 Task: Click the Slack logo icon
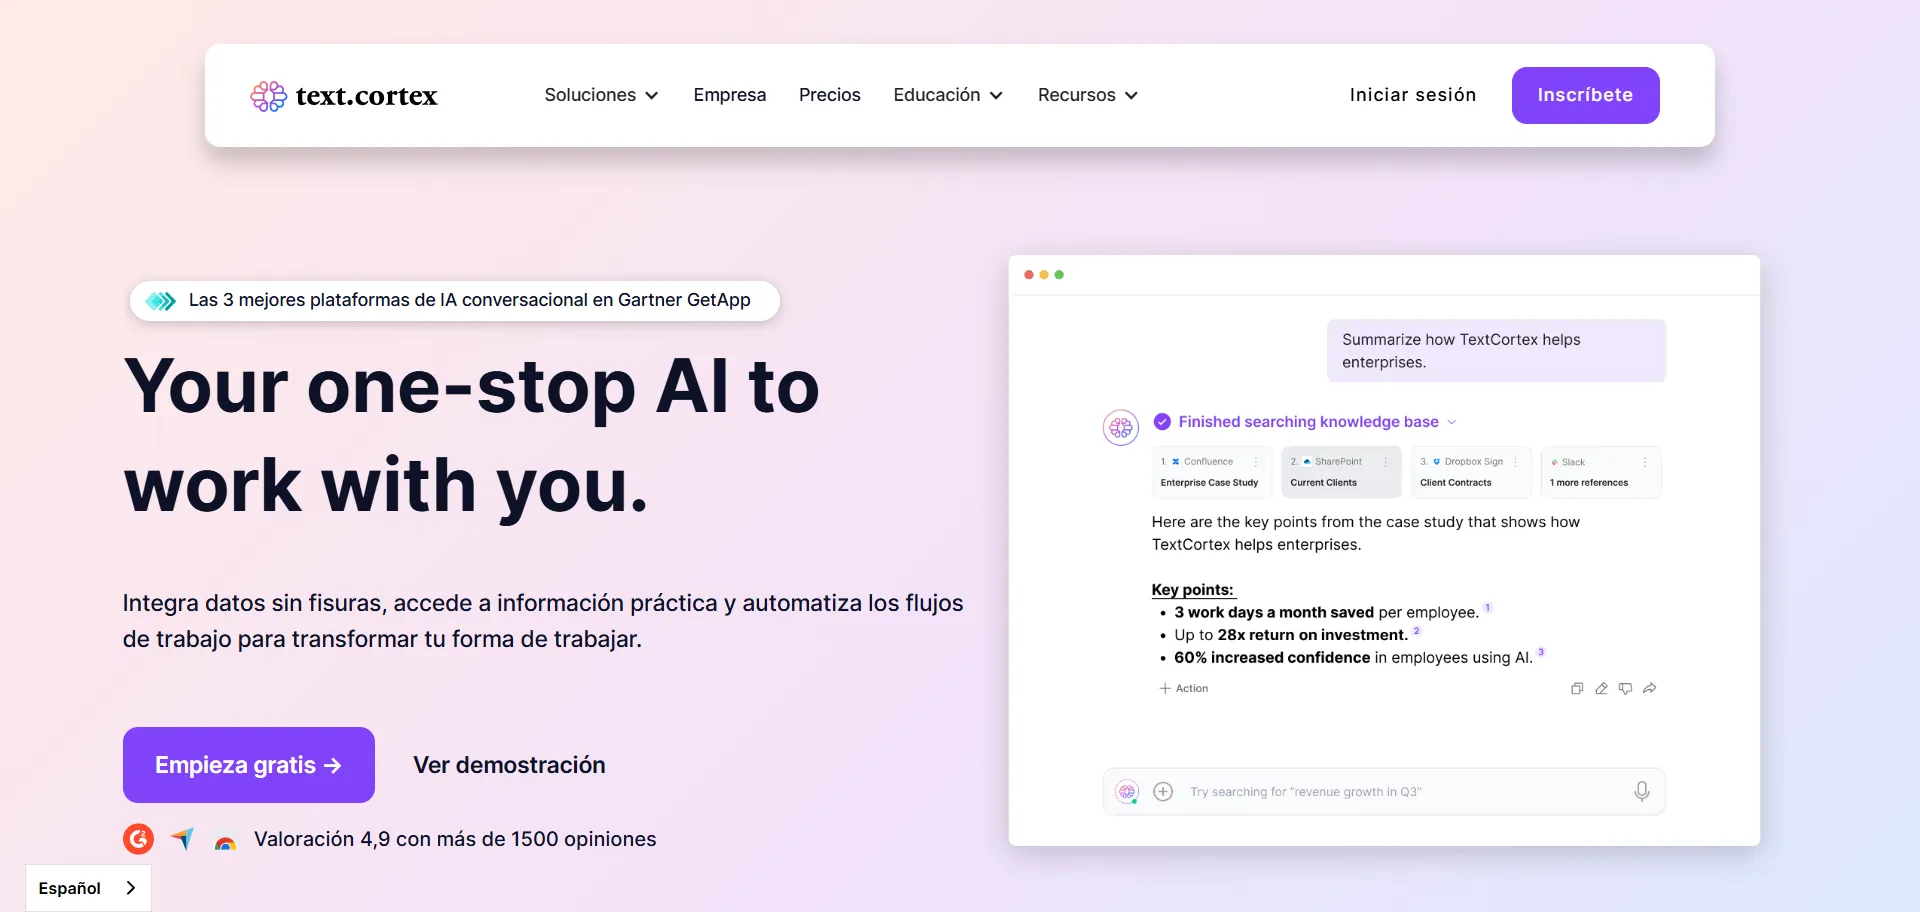click(x=1554, y=462)
